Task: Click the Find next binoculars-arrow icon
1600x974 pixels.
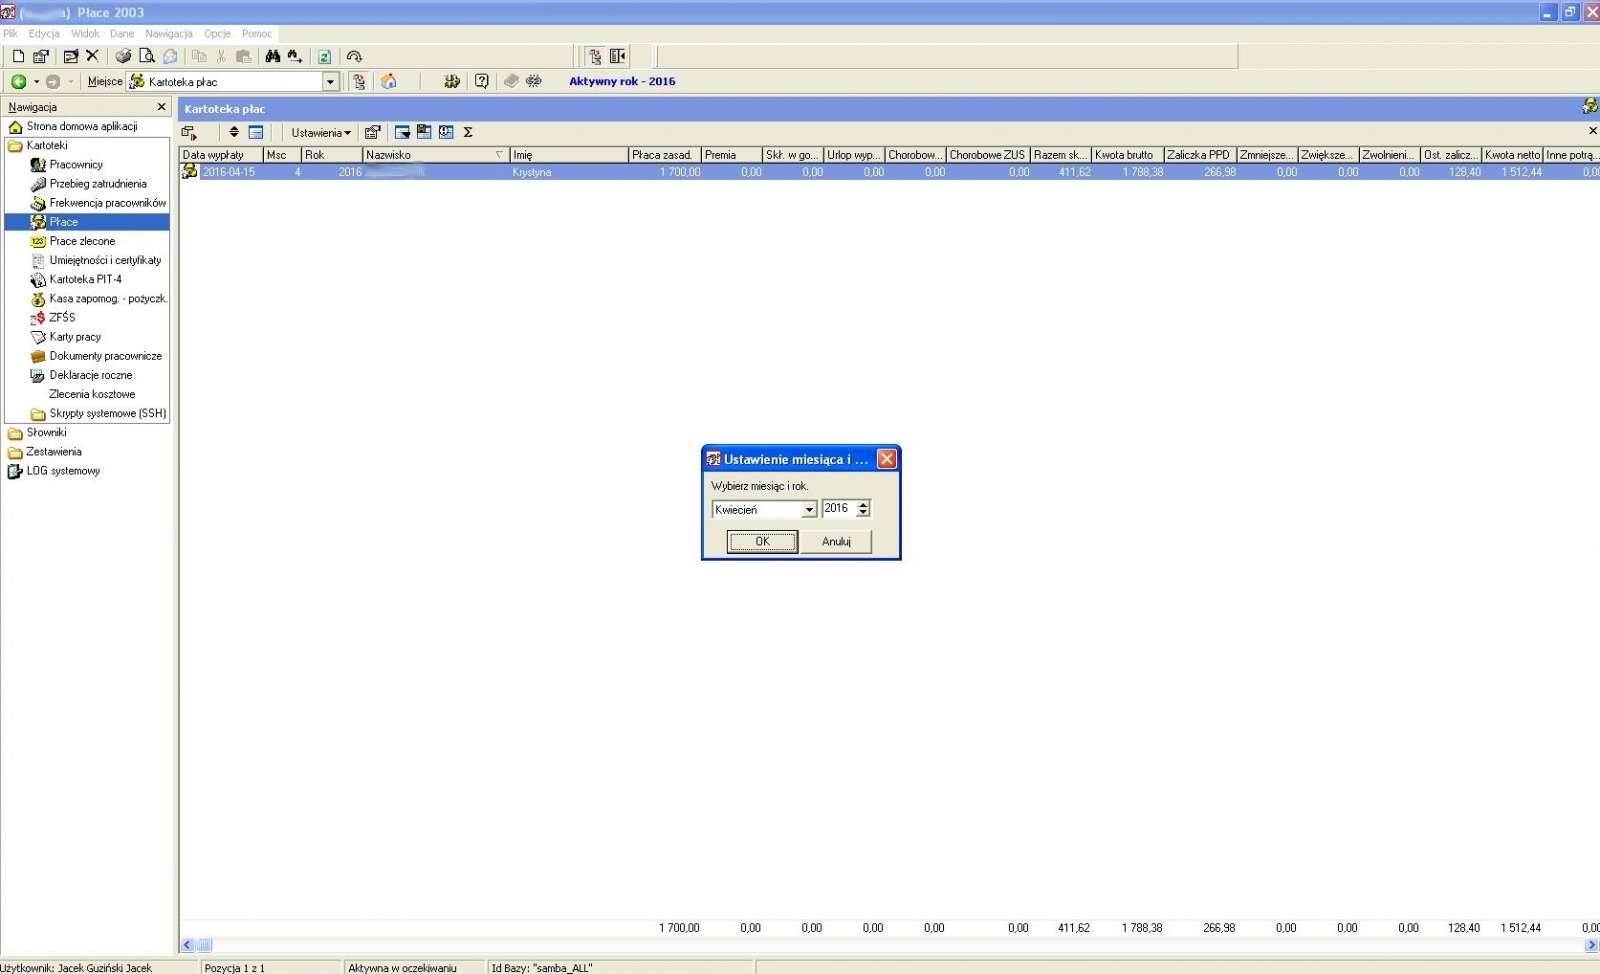Action: click(294, 57)
